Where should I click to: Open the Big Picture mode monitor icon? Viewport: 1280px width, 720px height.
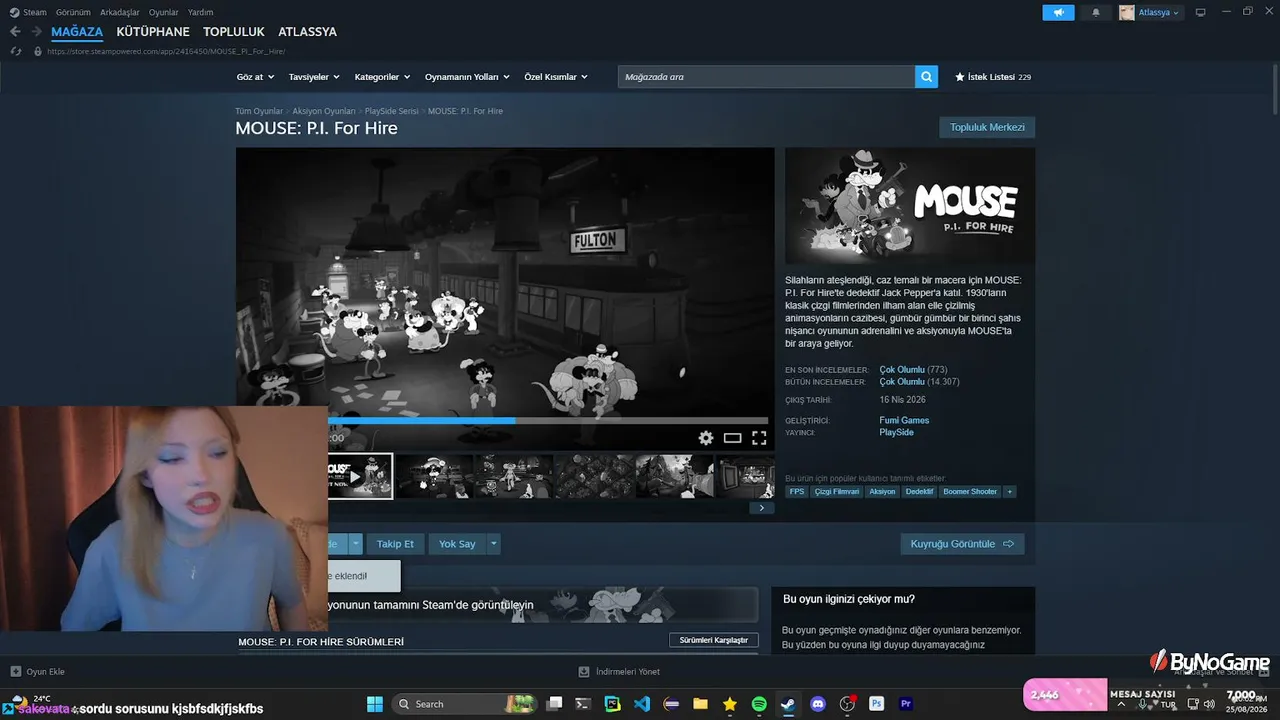tap(1200, 12)
